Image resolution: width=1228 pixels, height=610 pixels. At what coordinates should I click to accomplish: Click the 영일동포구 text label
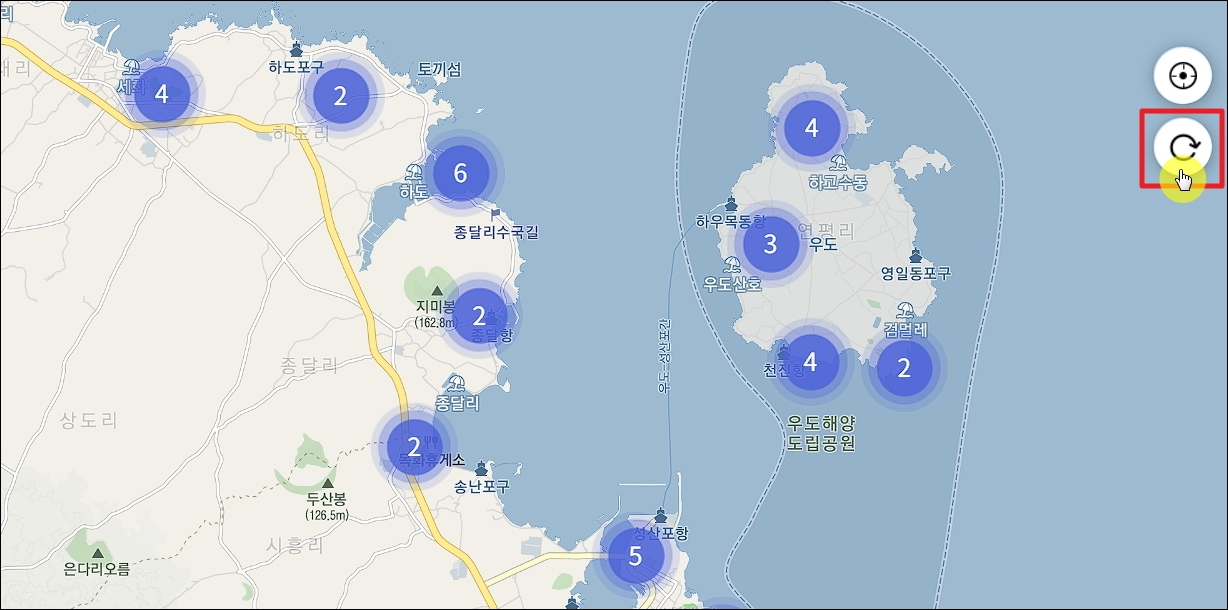click(x=916, y=273)
